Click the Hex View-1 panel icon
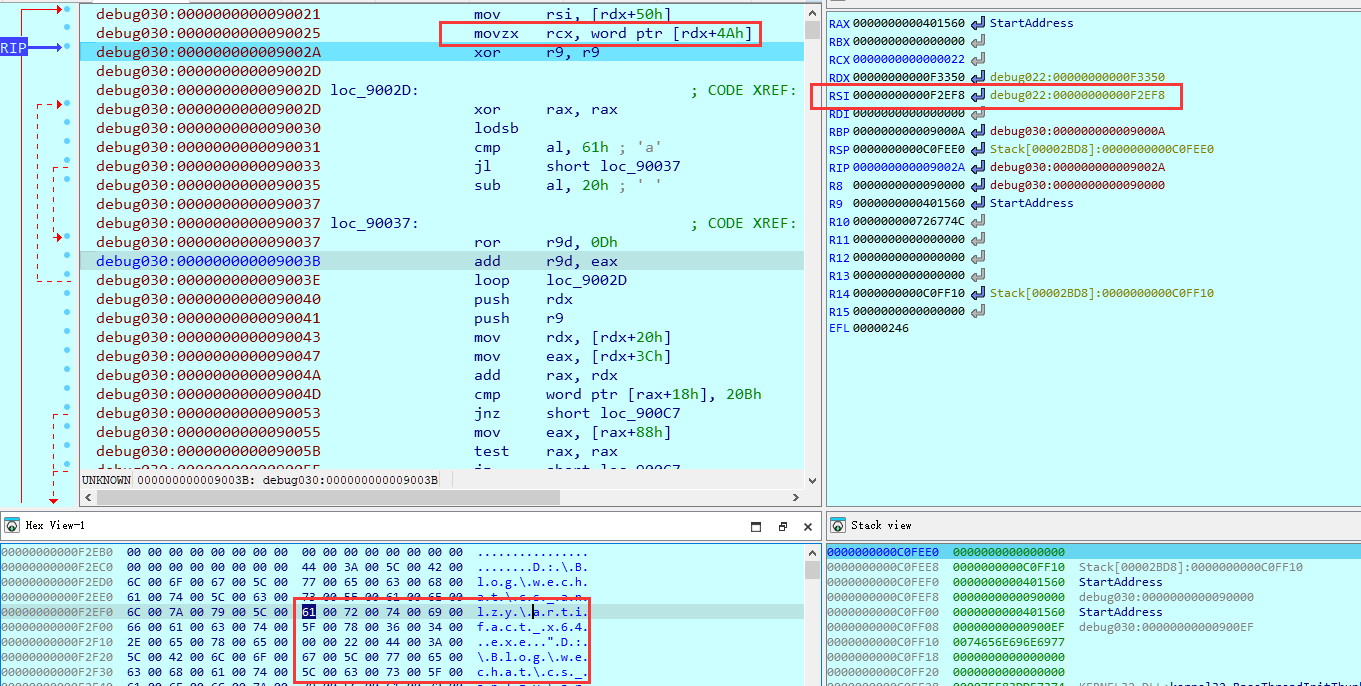1361x686 pixels. pos(13,526)
